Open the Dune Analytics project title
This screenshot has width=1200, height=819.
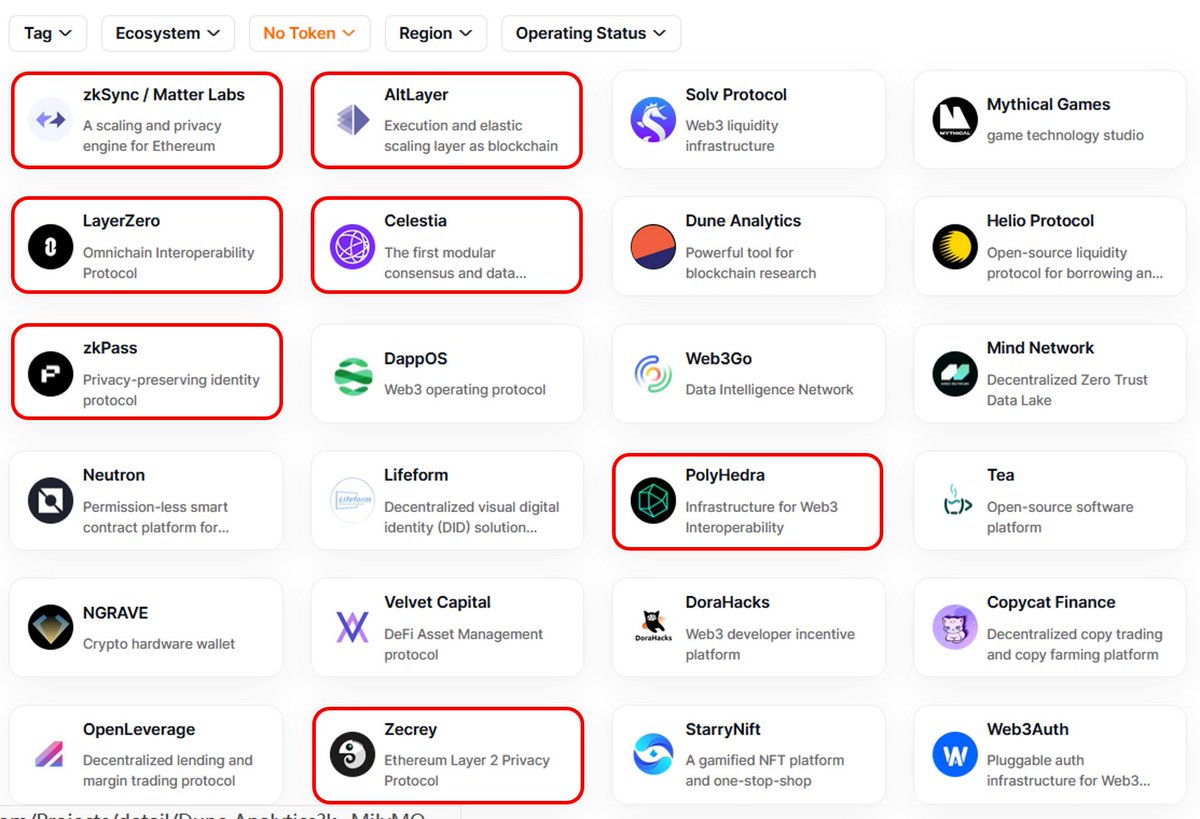(x=743, y=221)
